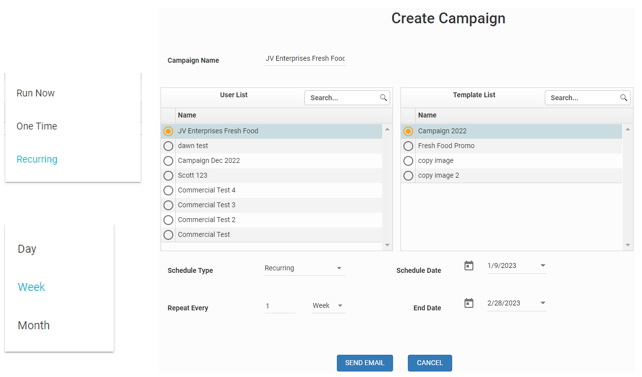Click the User List search magnifier icon
Viewport: 642px width, 377px height.
point(383,98)
